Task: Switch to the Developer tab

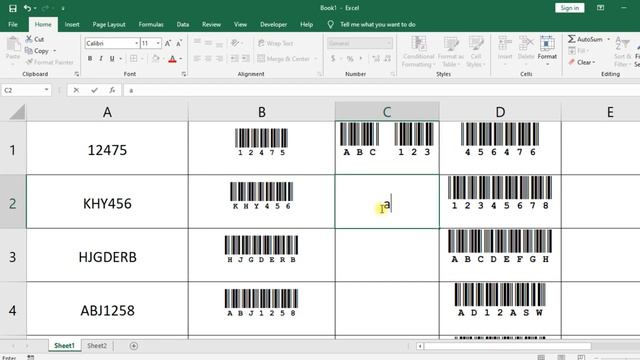Action: pyautogui.click(x=273, y=24)
